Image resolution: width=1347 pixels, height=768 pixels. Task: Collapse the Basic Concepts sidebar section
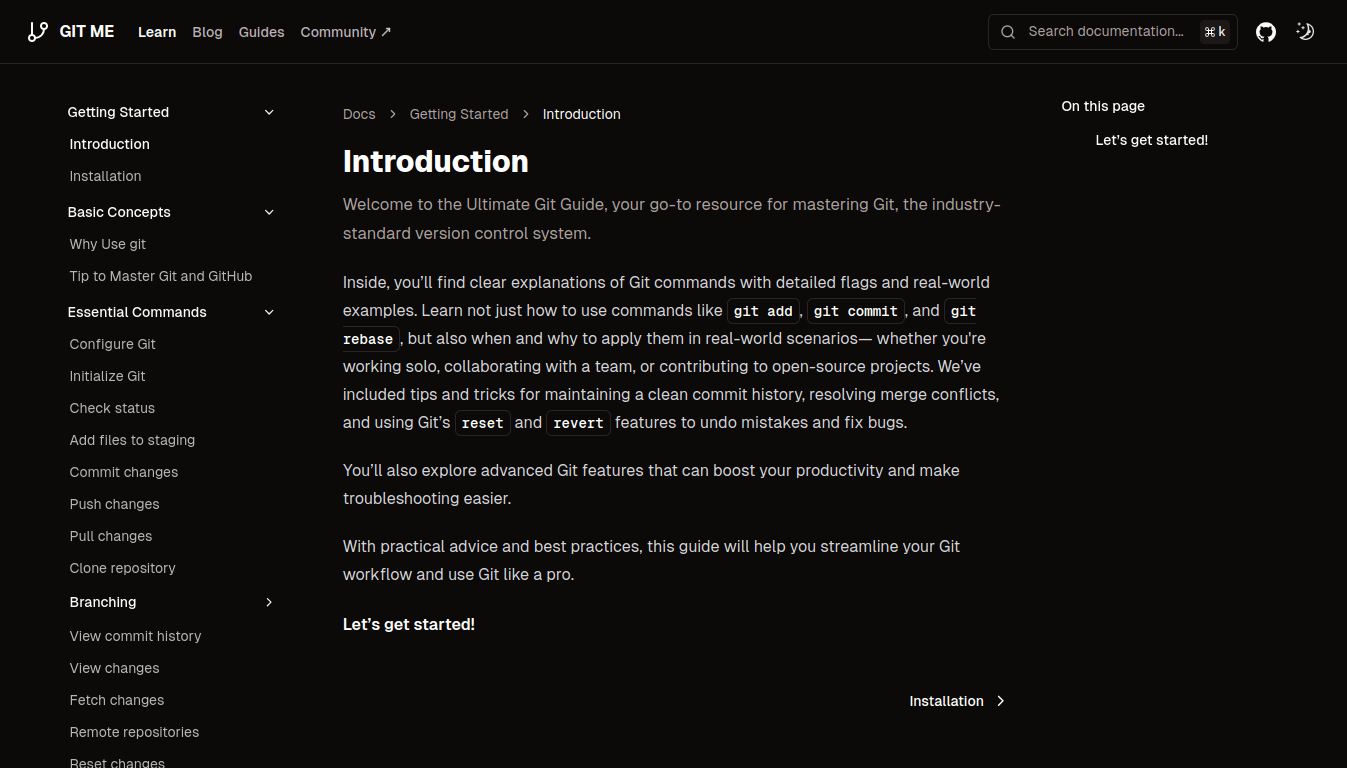[x=269, y=212]
